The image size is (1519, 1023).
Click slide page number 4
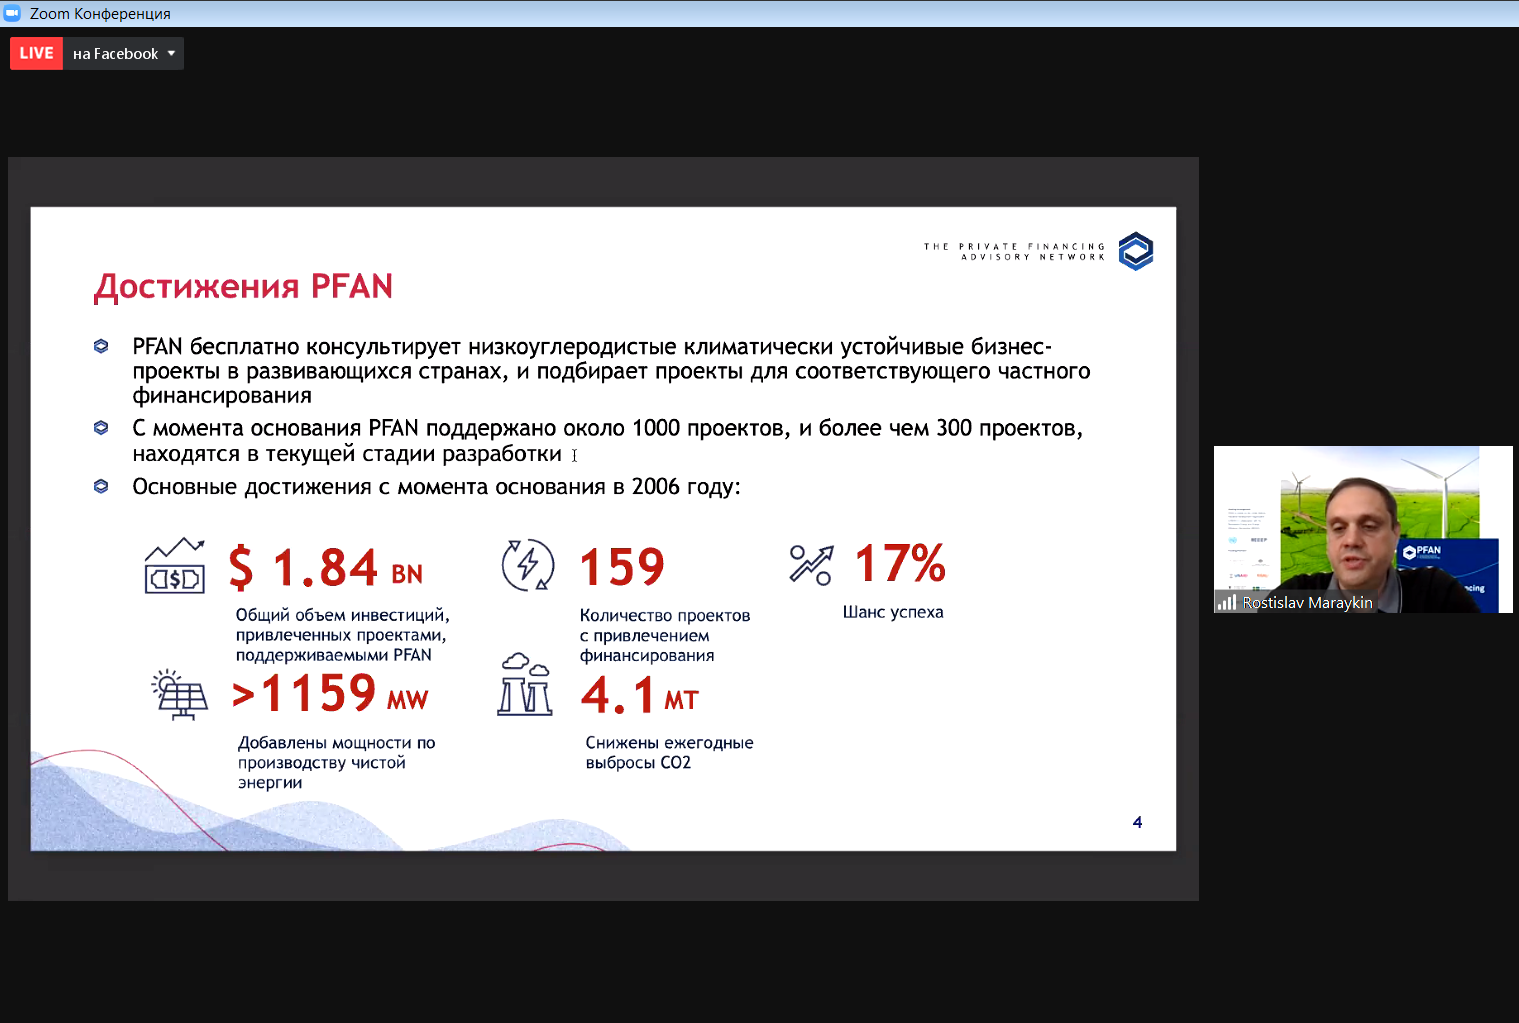1137,822
